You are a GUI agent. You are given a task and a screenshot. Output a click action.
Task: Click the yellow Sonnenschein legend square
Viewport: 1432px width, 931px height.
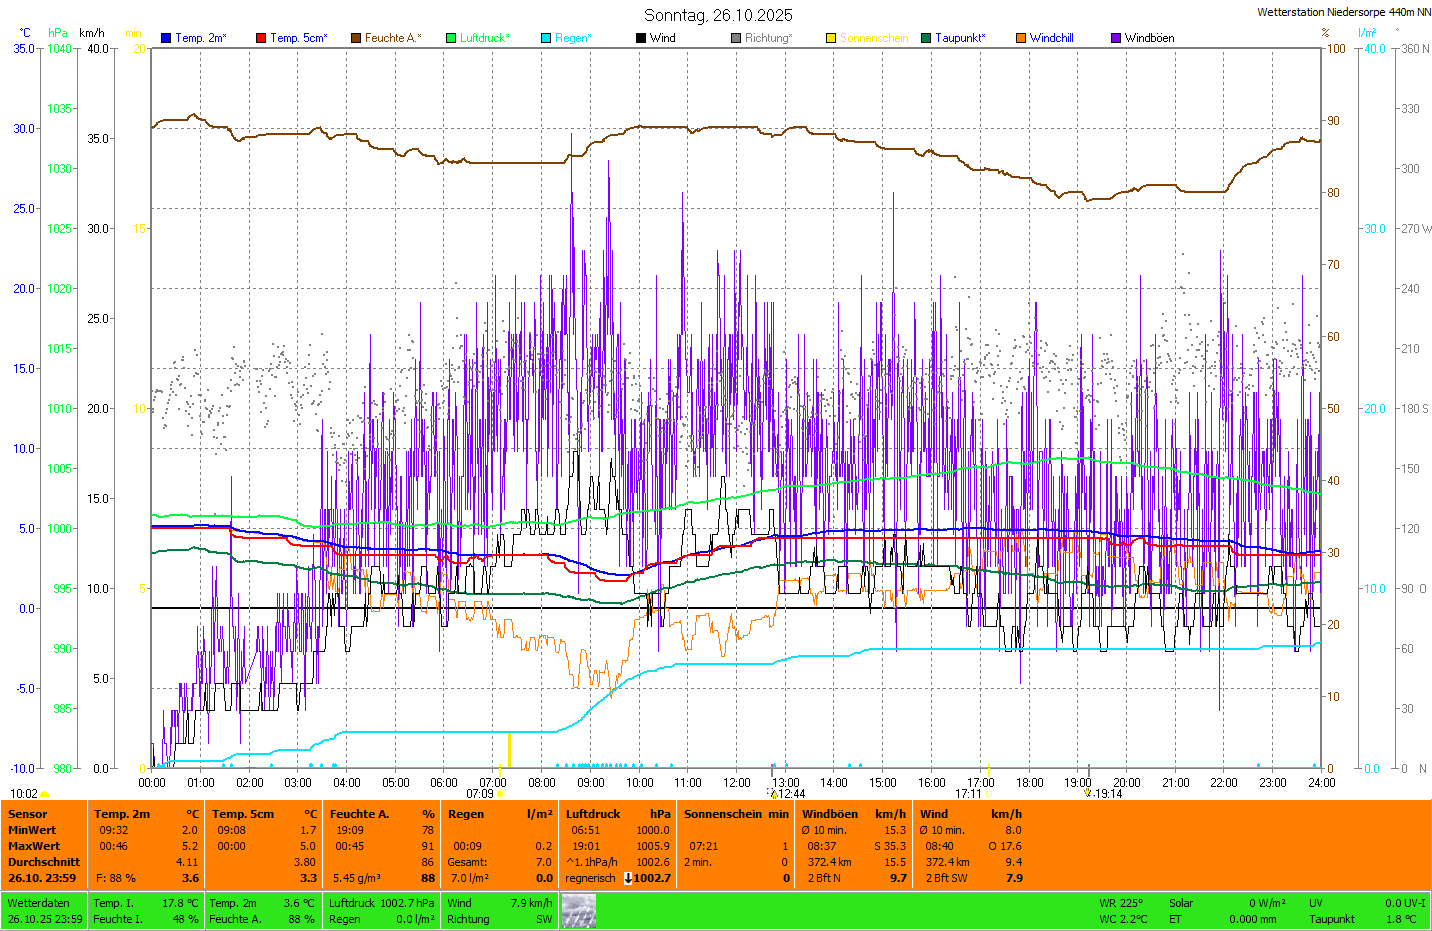tap(831, 38)
